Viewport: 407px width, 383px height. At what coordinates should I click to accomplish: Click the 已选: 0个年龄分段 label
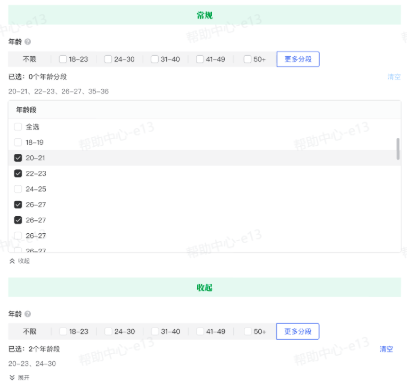(38, 77)
